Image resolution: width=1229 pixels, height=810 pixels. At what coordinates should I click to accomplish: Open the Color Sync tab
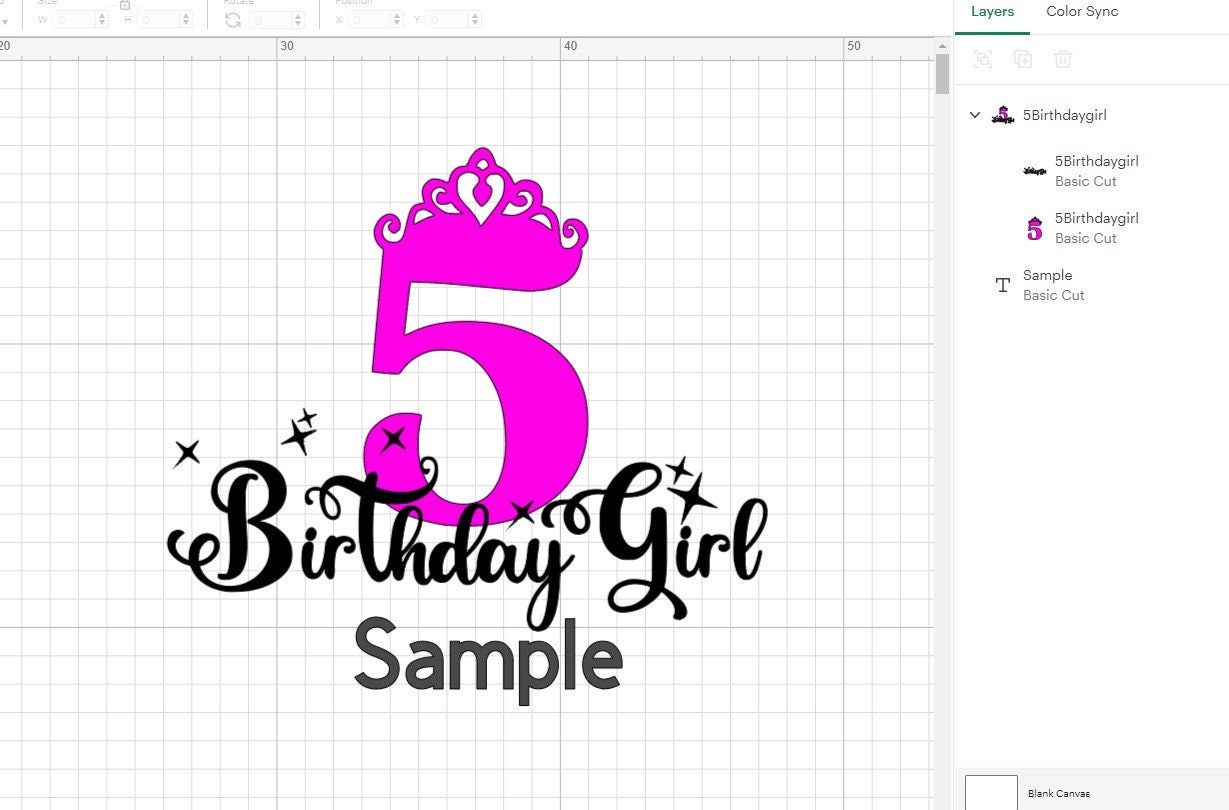point(1082,12)
